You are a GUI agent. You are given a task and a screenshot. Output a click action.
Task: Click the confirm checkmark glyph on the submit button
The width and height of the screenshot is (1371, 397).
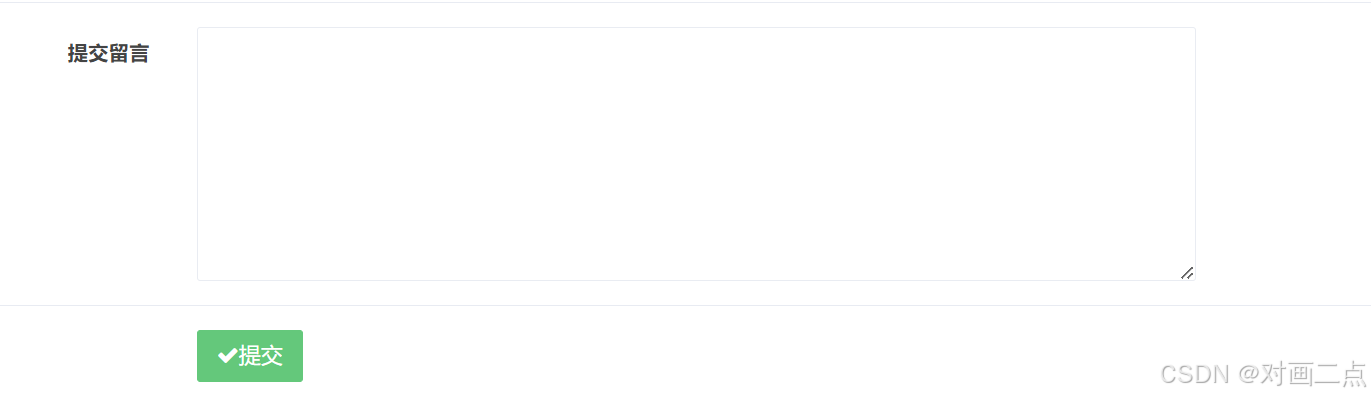pos(227,356)
